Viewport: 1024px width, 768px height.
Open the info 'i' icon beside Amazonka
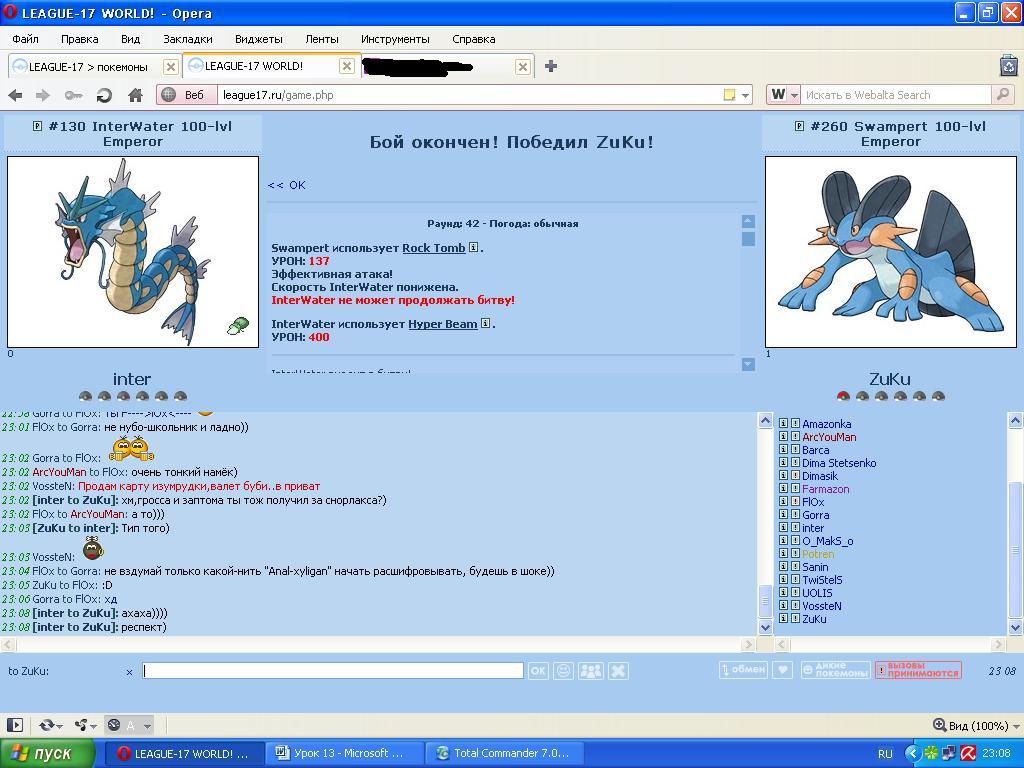[x=784, y=423]
